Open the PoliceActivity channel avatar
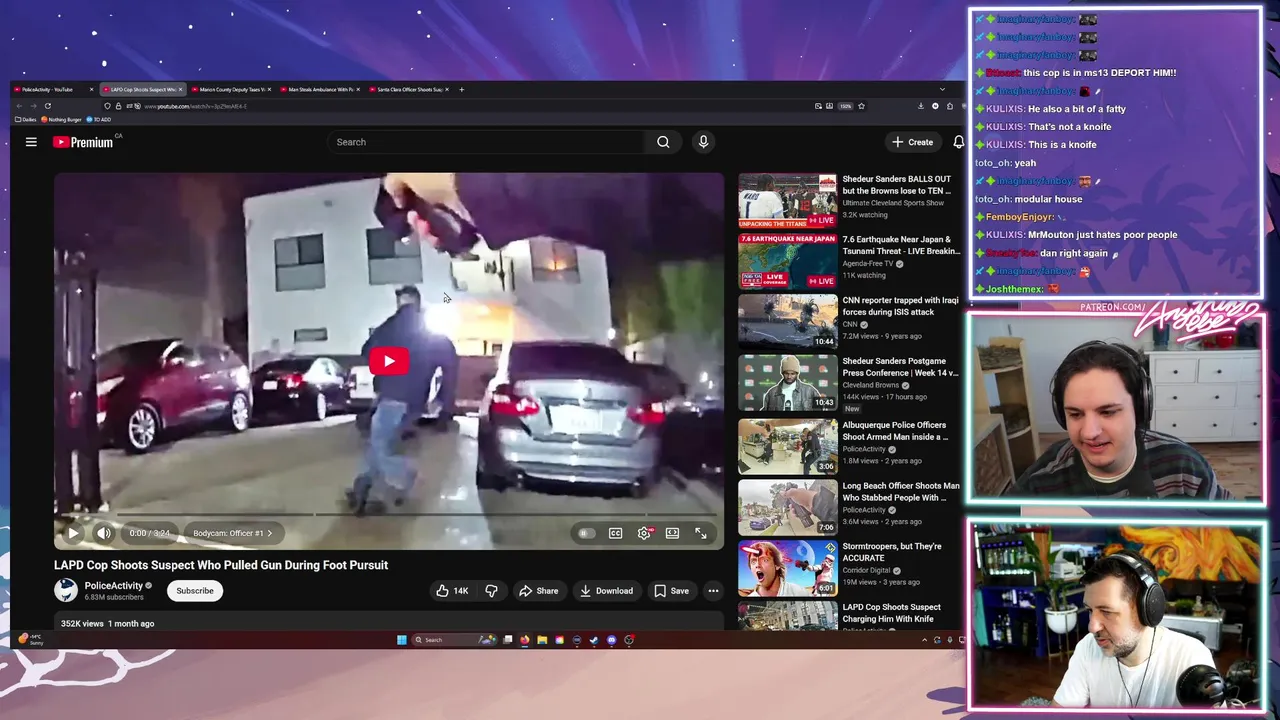Viewport: 1280px width, 720px height. tap(66, 590)
